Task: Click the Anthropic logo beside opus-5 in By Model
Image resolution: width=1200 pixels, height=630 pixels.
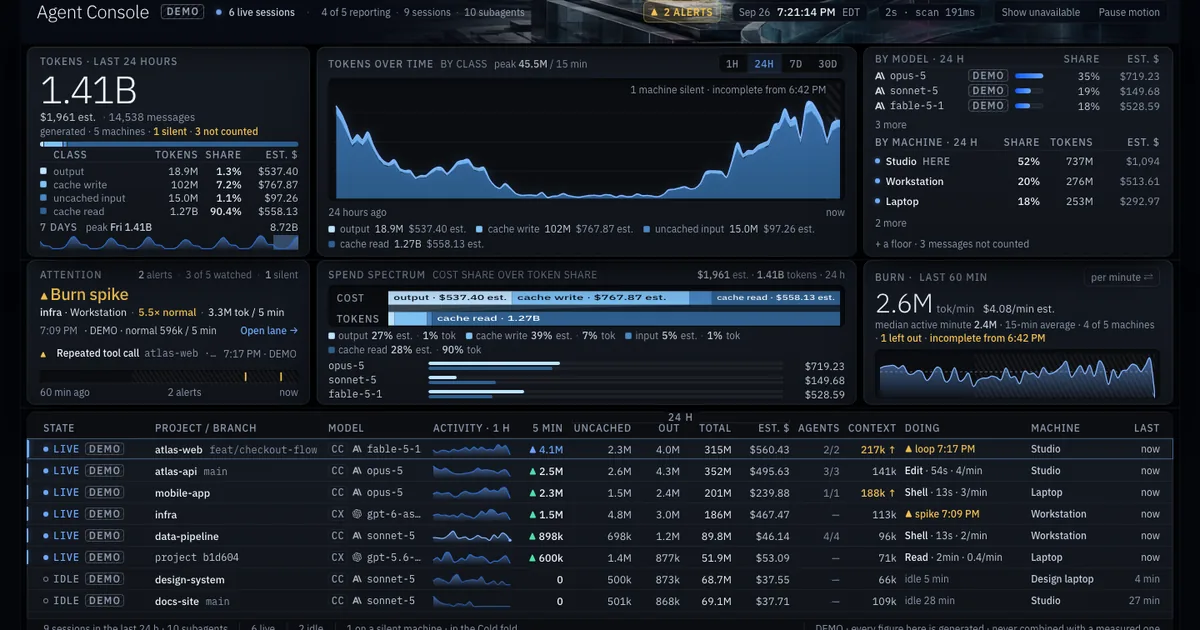Action: (880, 76)
